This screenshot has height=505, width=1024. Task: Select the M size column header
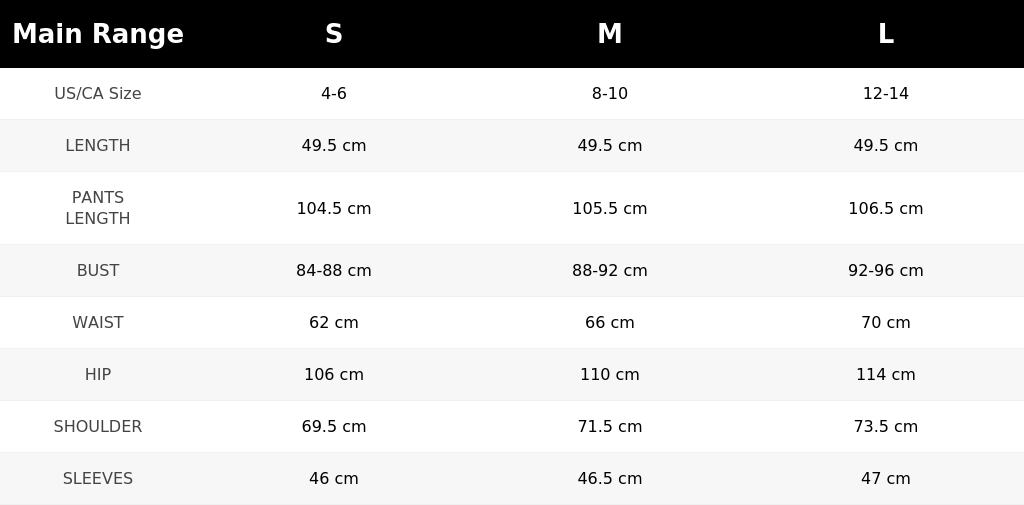(609, 34)
